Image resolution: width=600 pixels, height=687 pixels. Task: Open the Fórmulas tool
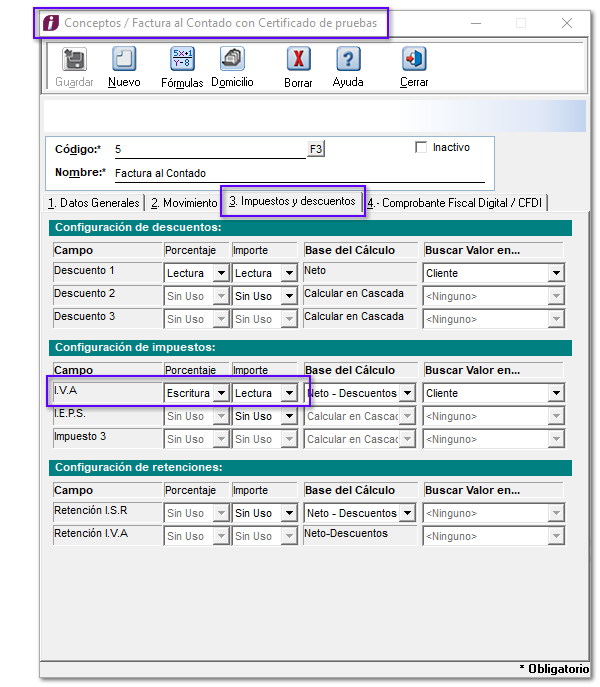pyautogui.click(x=182, y=61)
